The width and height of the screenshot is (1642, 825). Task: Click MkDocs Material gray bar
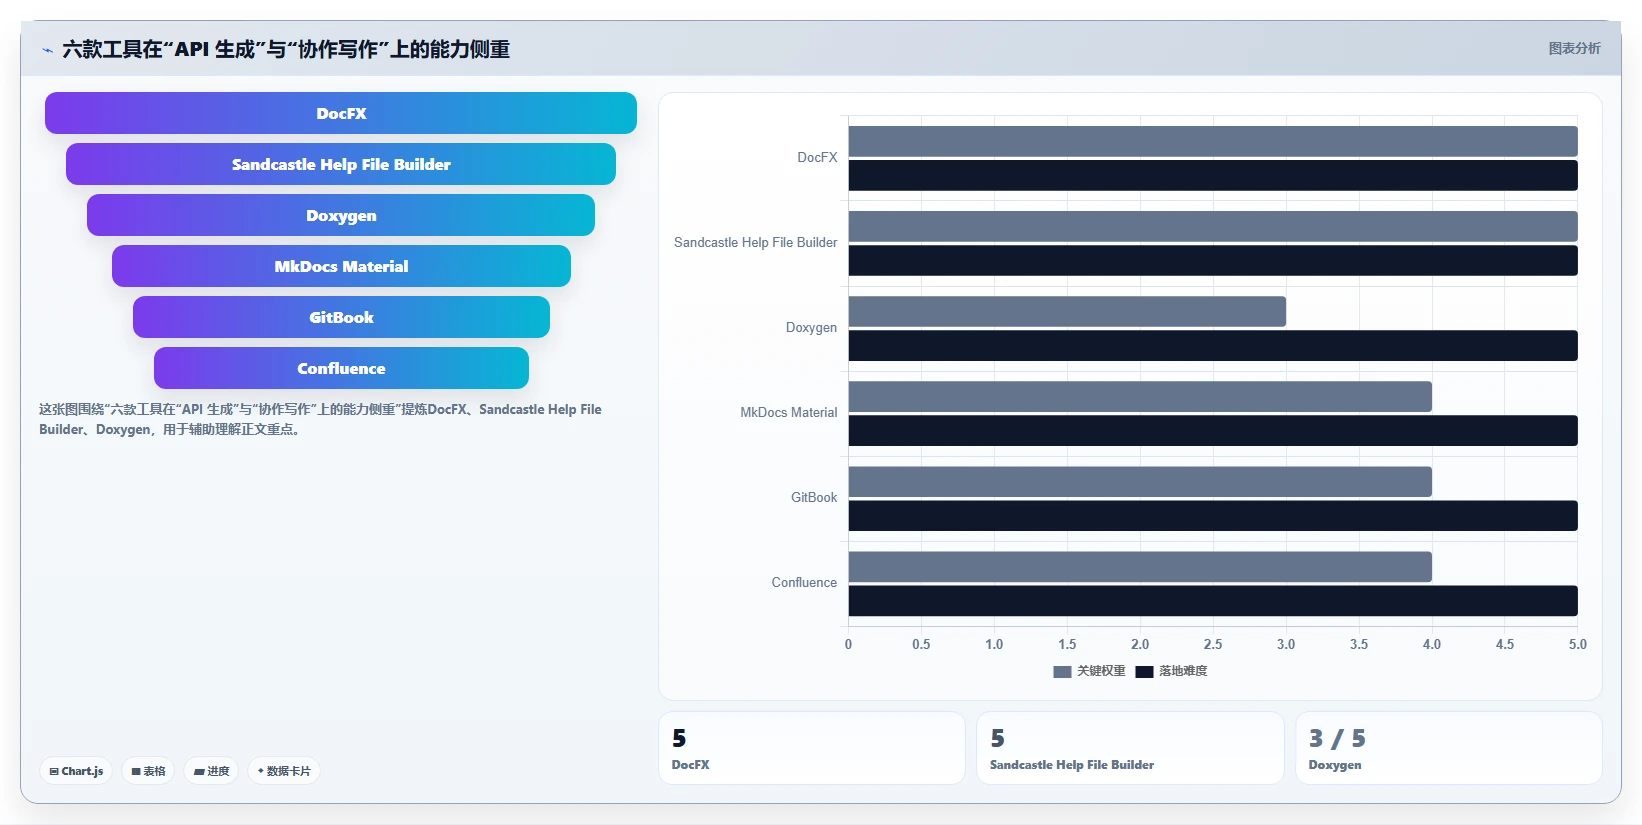[1140, 396]
